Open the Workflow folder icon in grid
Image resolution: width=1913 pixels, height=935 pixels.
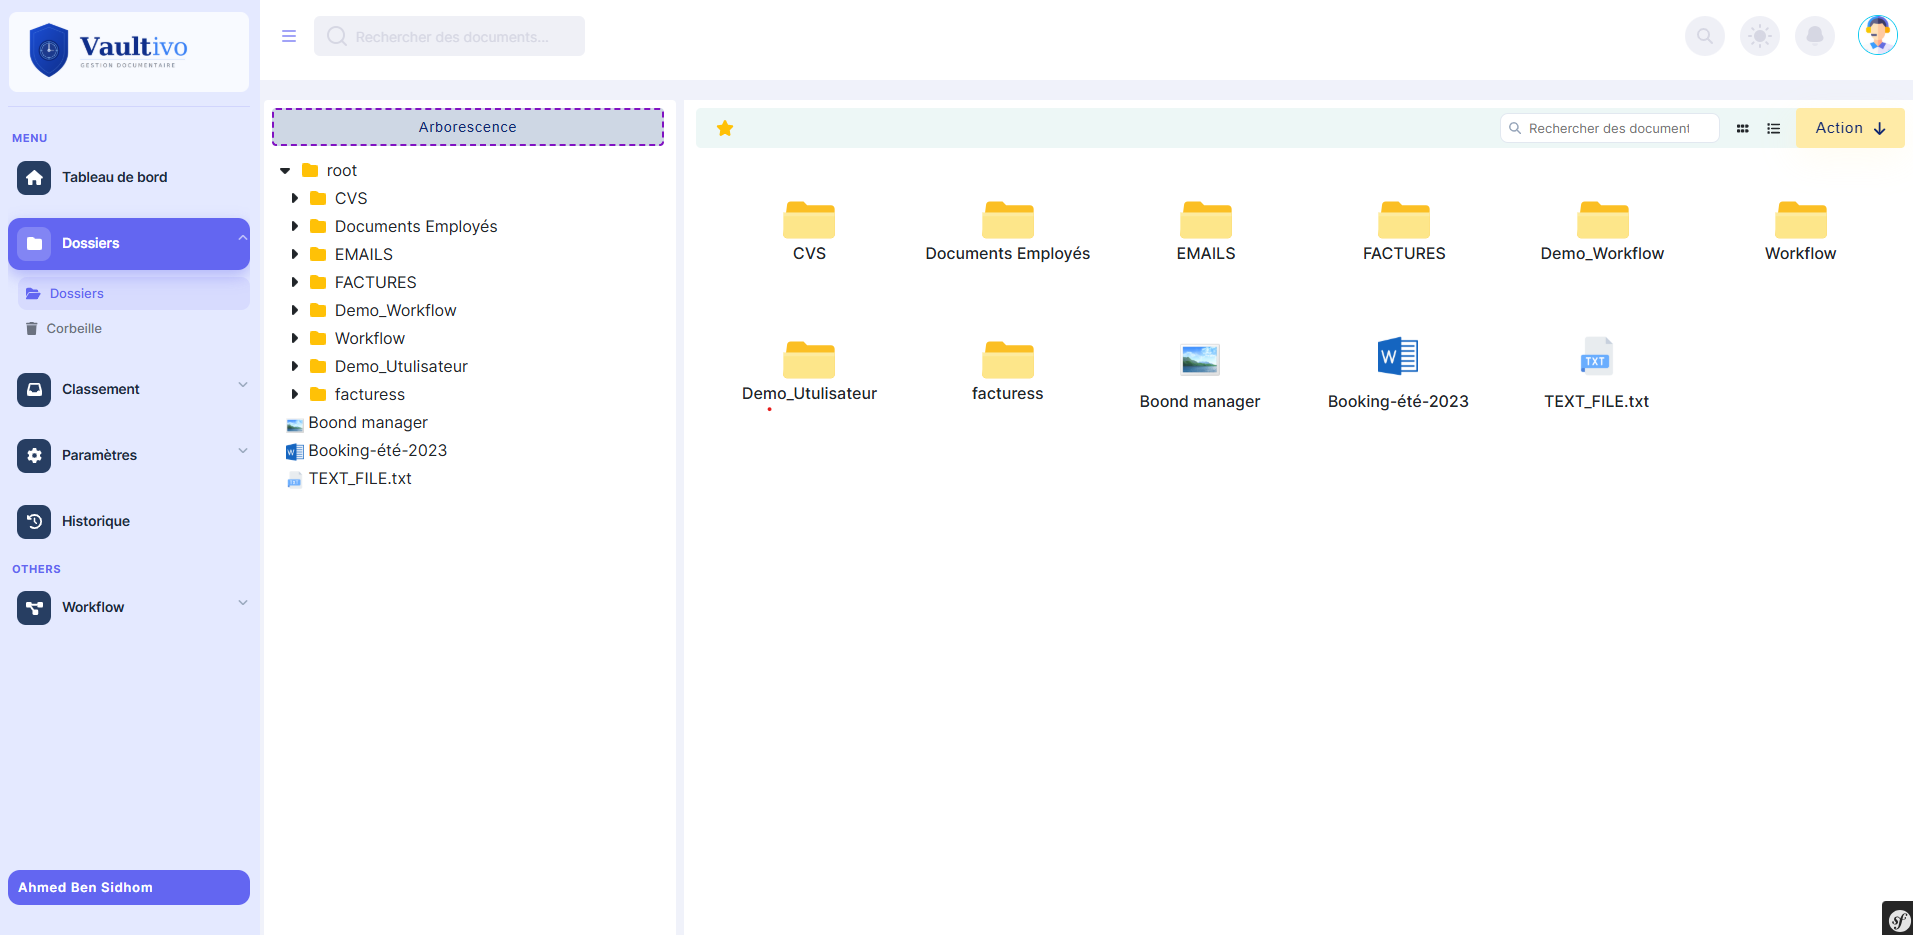click(x=1801, y=219)
